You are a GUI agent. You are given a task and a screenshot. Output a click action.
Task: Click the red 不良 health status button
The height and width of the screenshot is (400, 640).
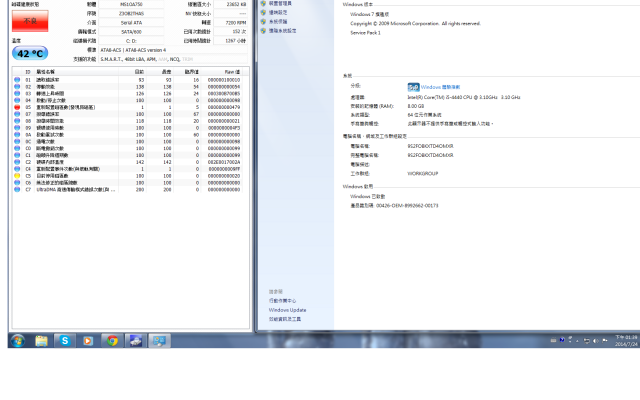tap(30, 21)
